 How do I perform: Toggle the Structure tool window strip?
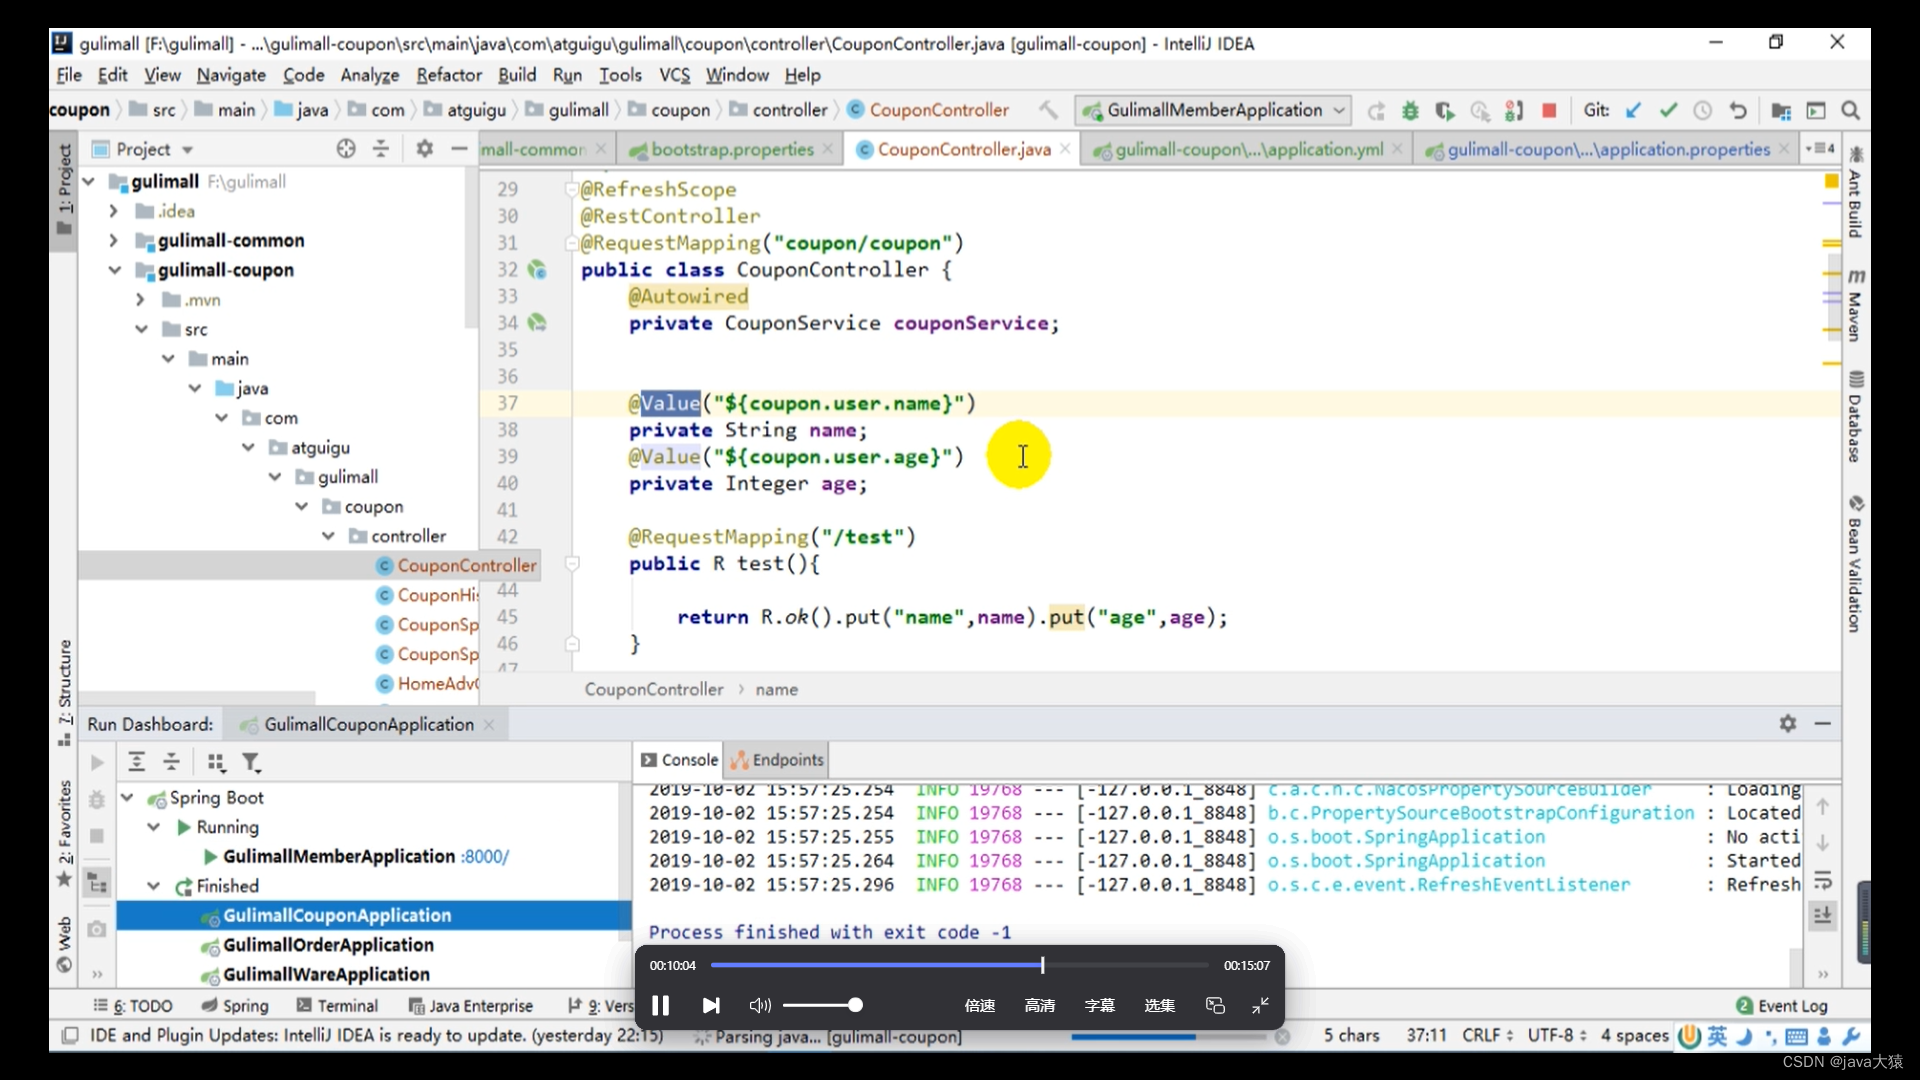point(65,692)
